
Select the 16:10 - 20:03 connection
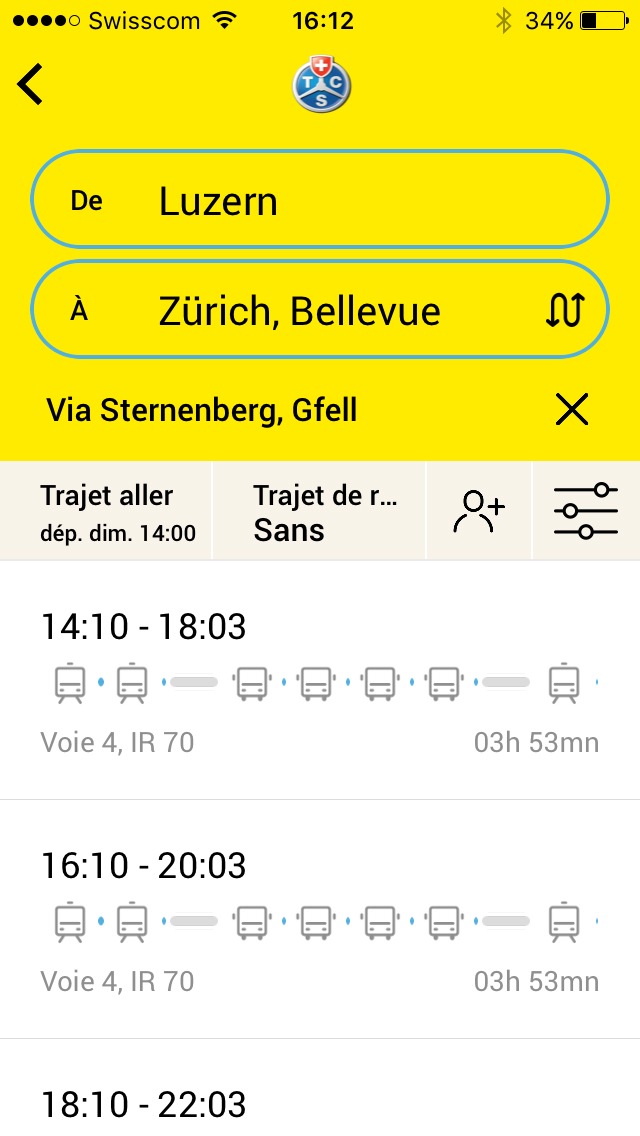click(x=320, y=918)
